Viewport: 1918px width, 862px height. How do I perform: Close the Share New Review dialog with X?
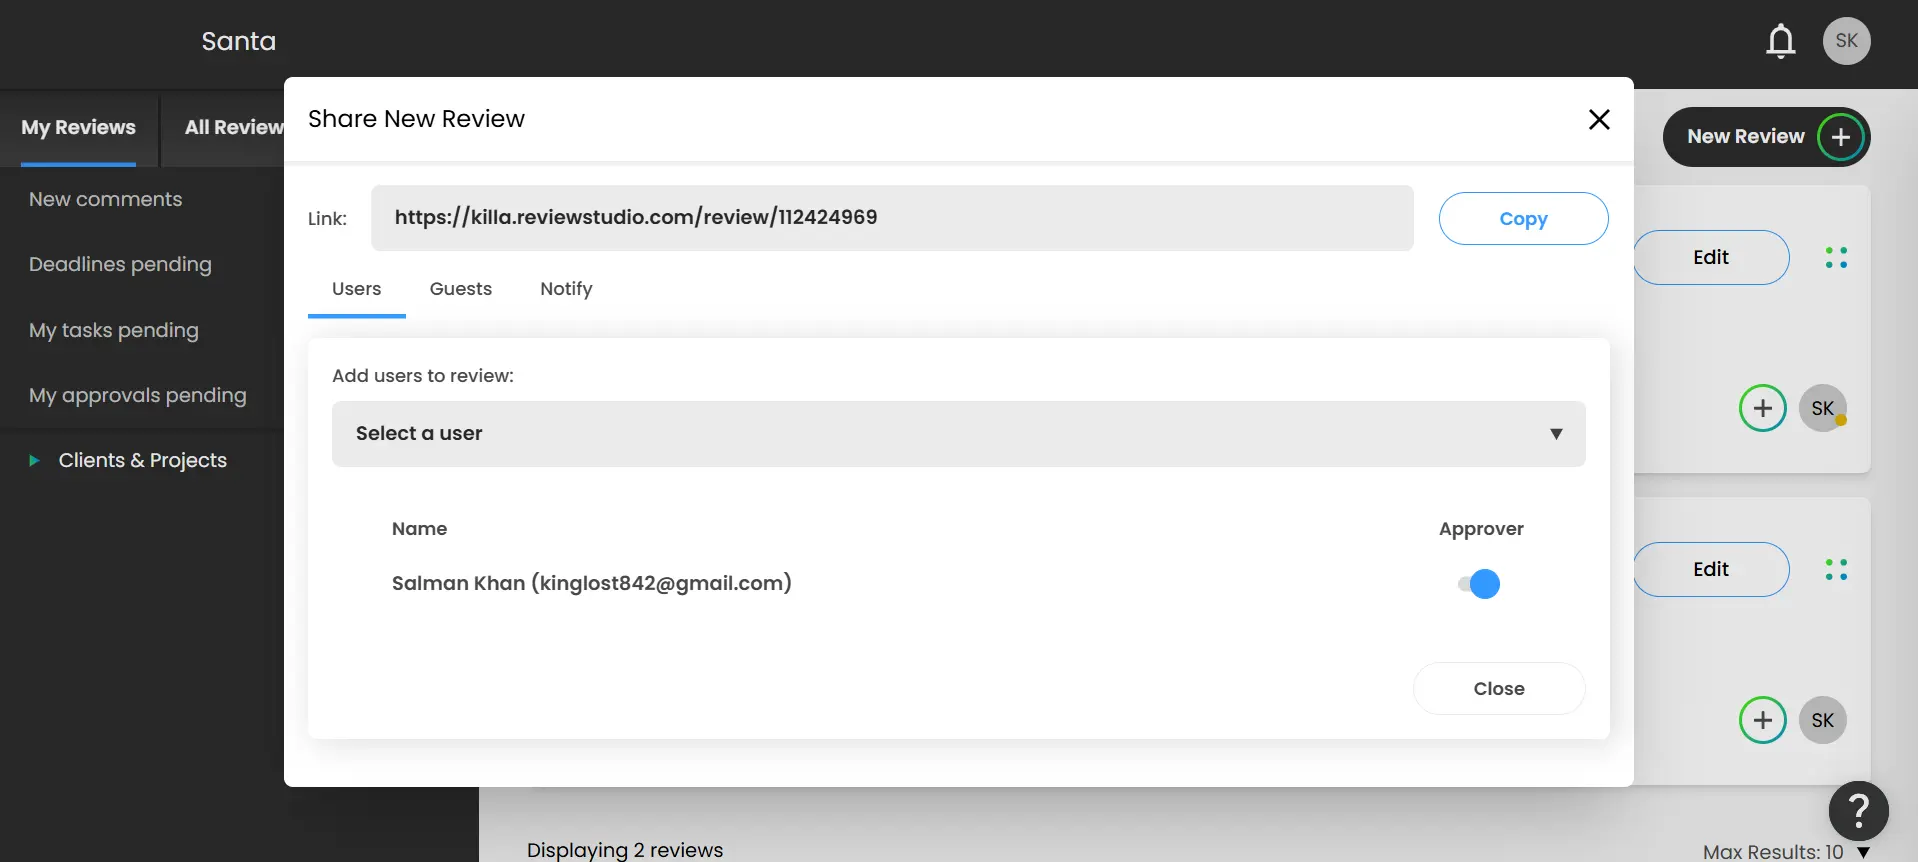[1598, 120]
